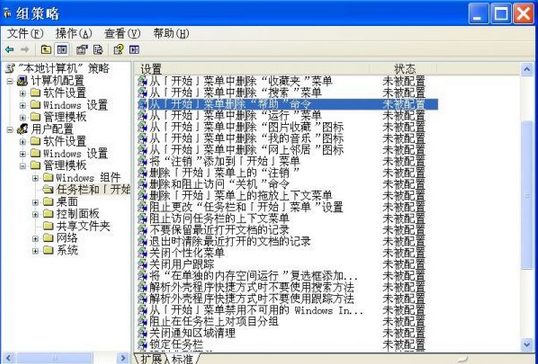Click the folder icon beside 桌面
Screen dimensions: 538x364
coord(48,202)
